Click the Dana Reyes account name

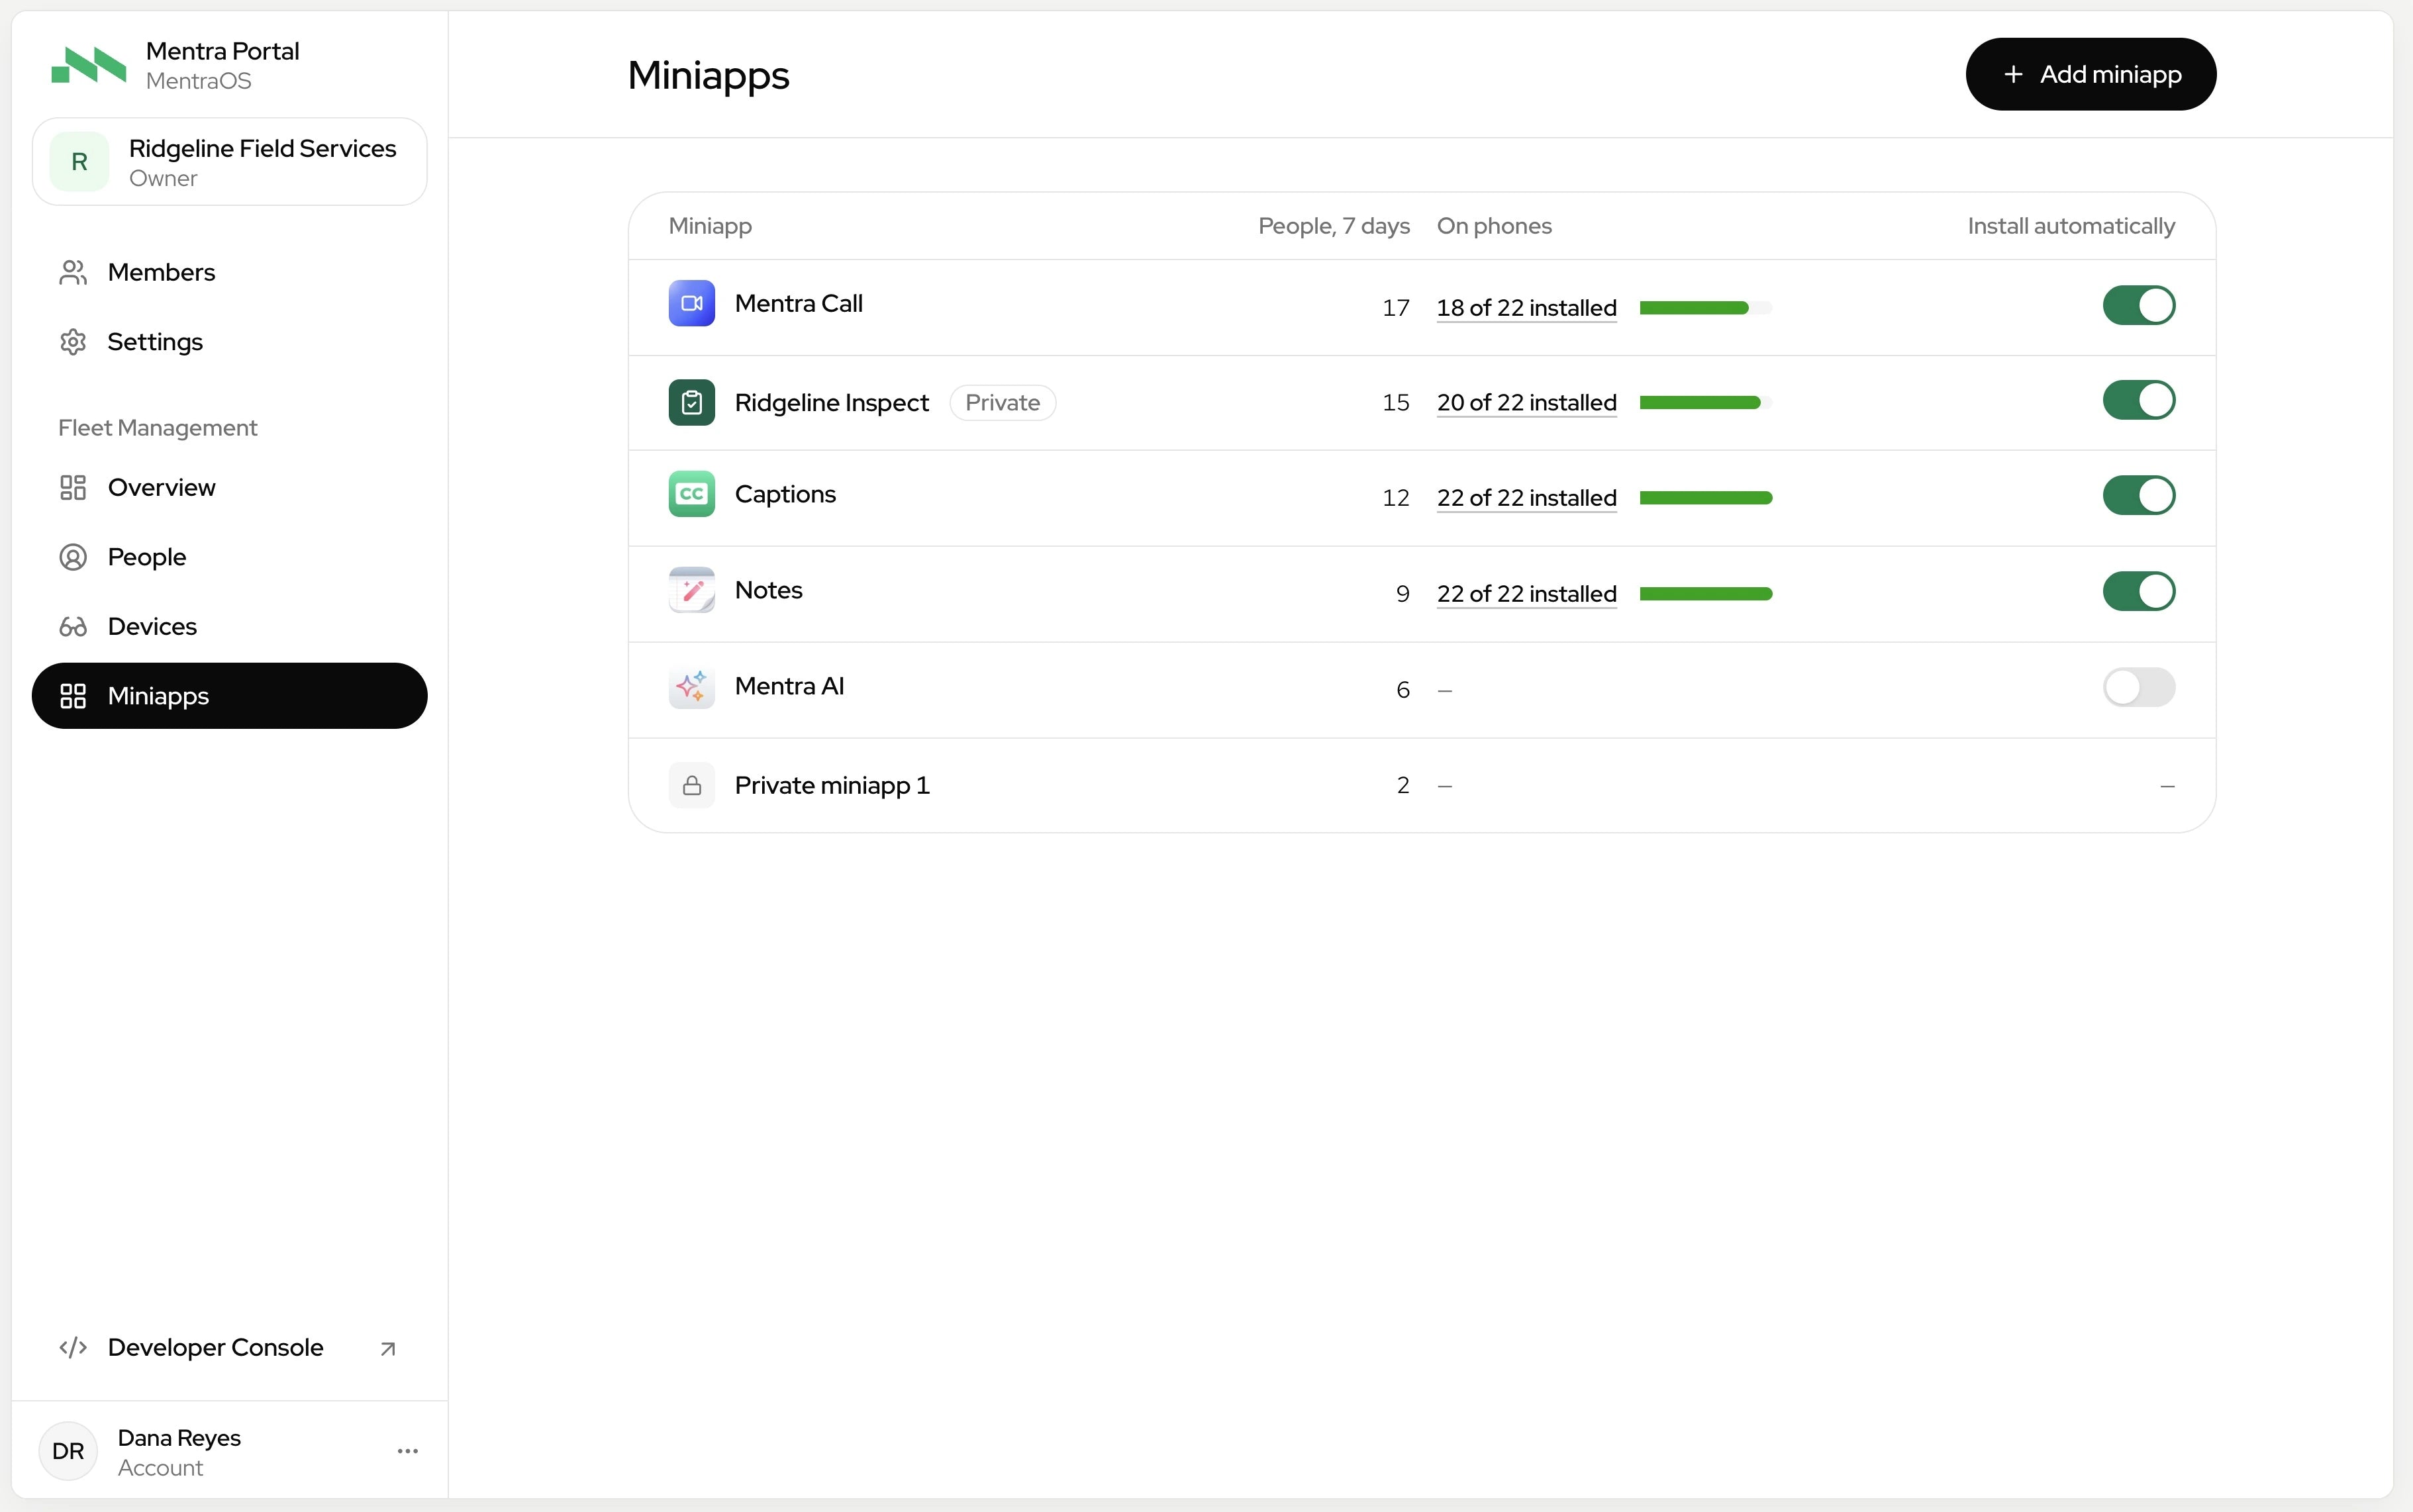pos(179,1438)
